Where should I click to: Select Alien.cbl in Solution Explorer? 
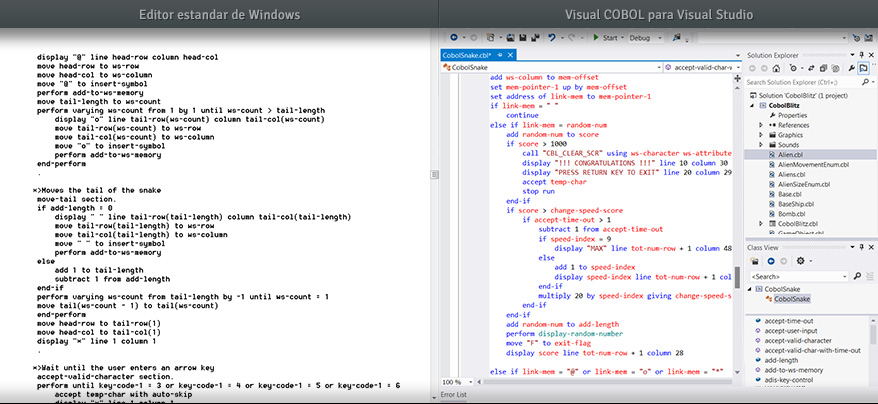point(792,155)
